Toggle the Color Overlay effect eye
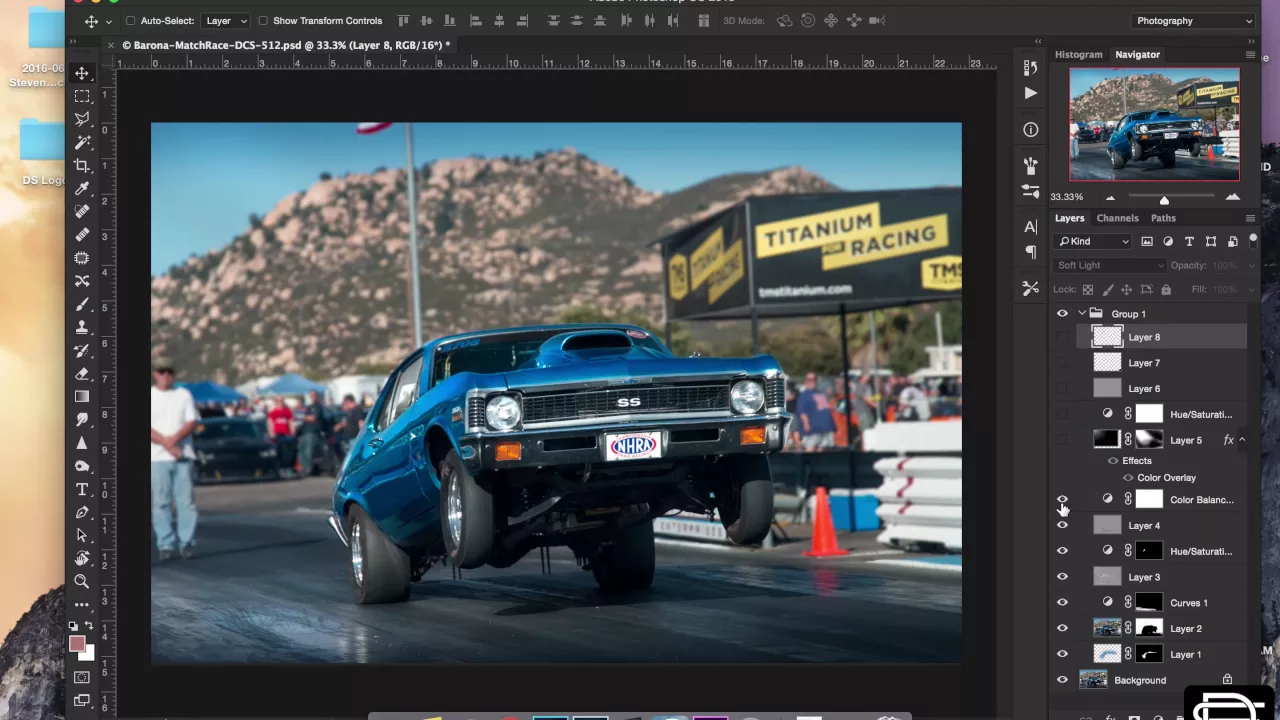Screen dimensions: 1280x720 [x=1128, y=478]
